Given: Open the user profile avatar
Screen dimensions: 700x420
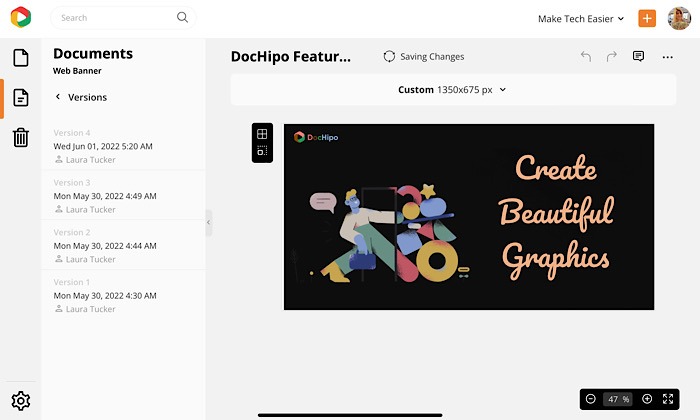Looking at the screenshot, I should coord(679,18).
